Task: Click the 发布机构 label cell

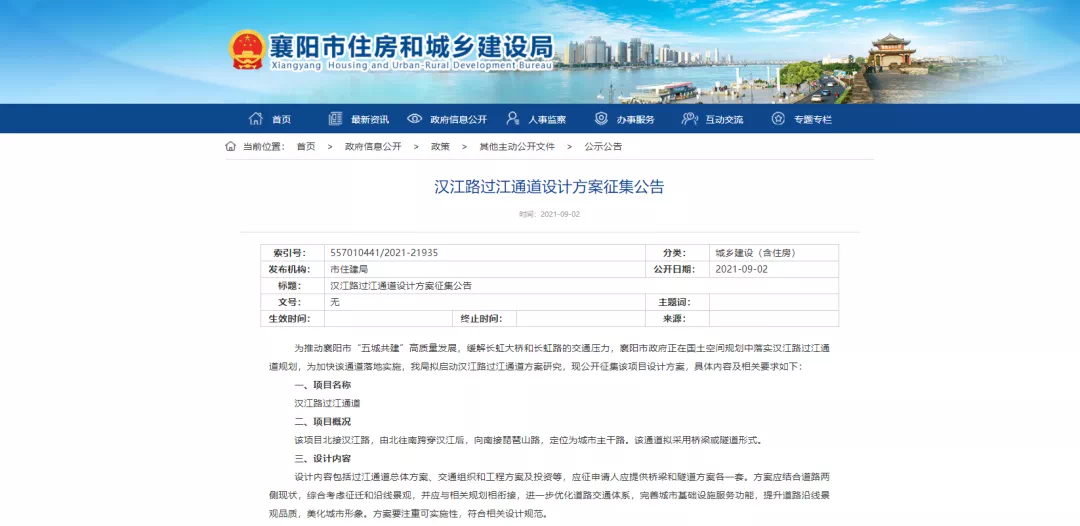Action: tap(292, 269)
